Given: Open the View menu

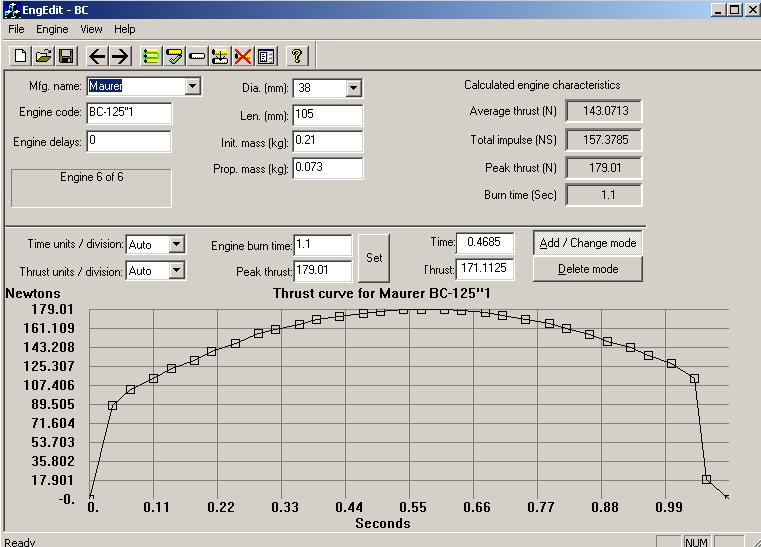Looking at the screenshot, I should pos(91,29).
